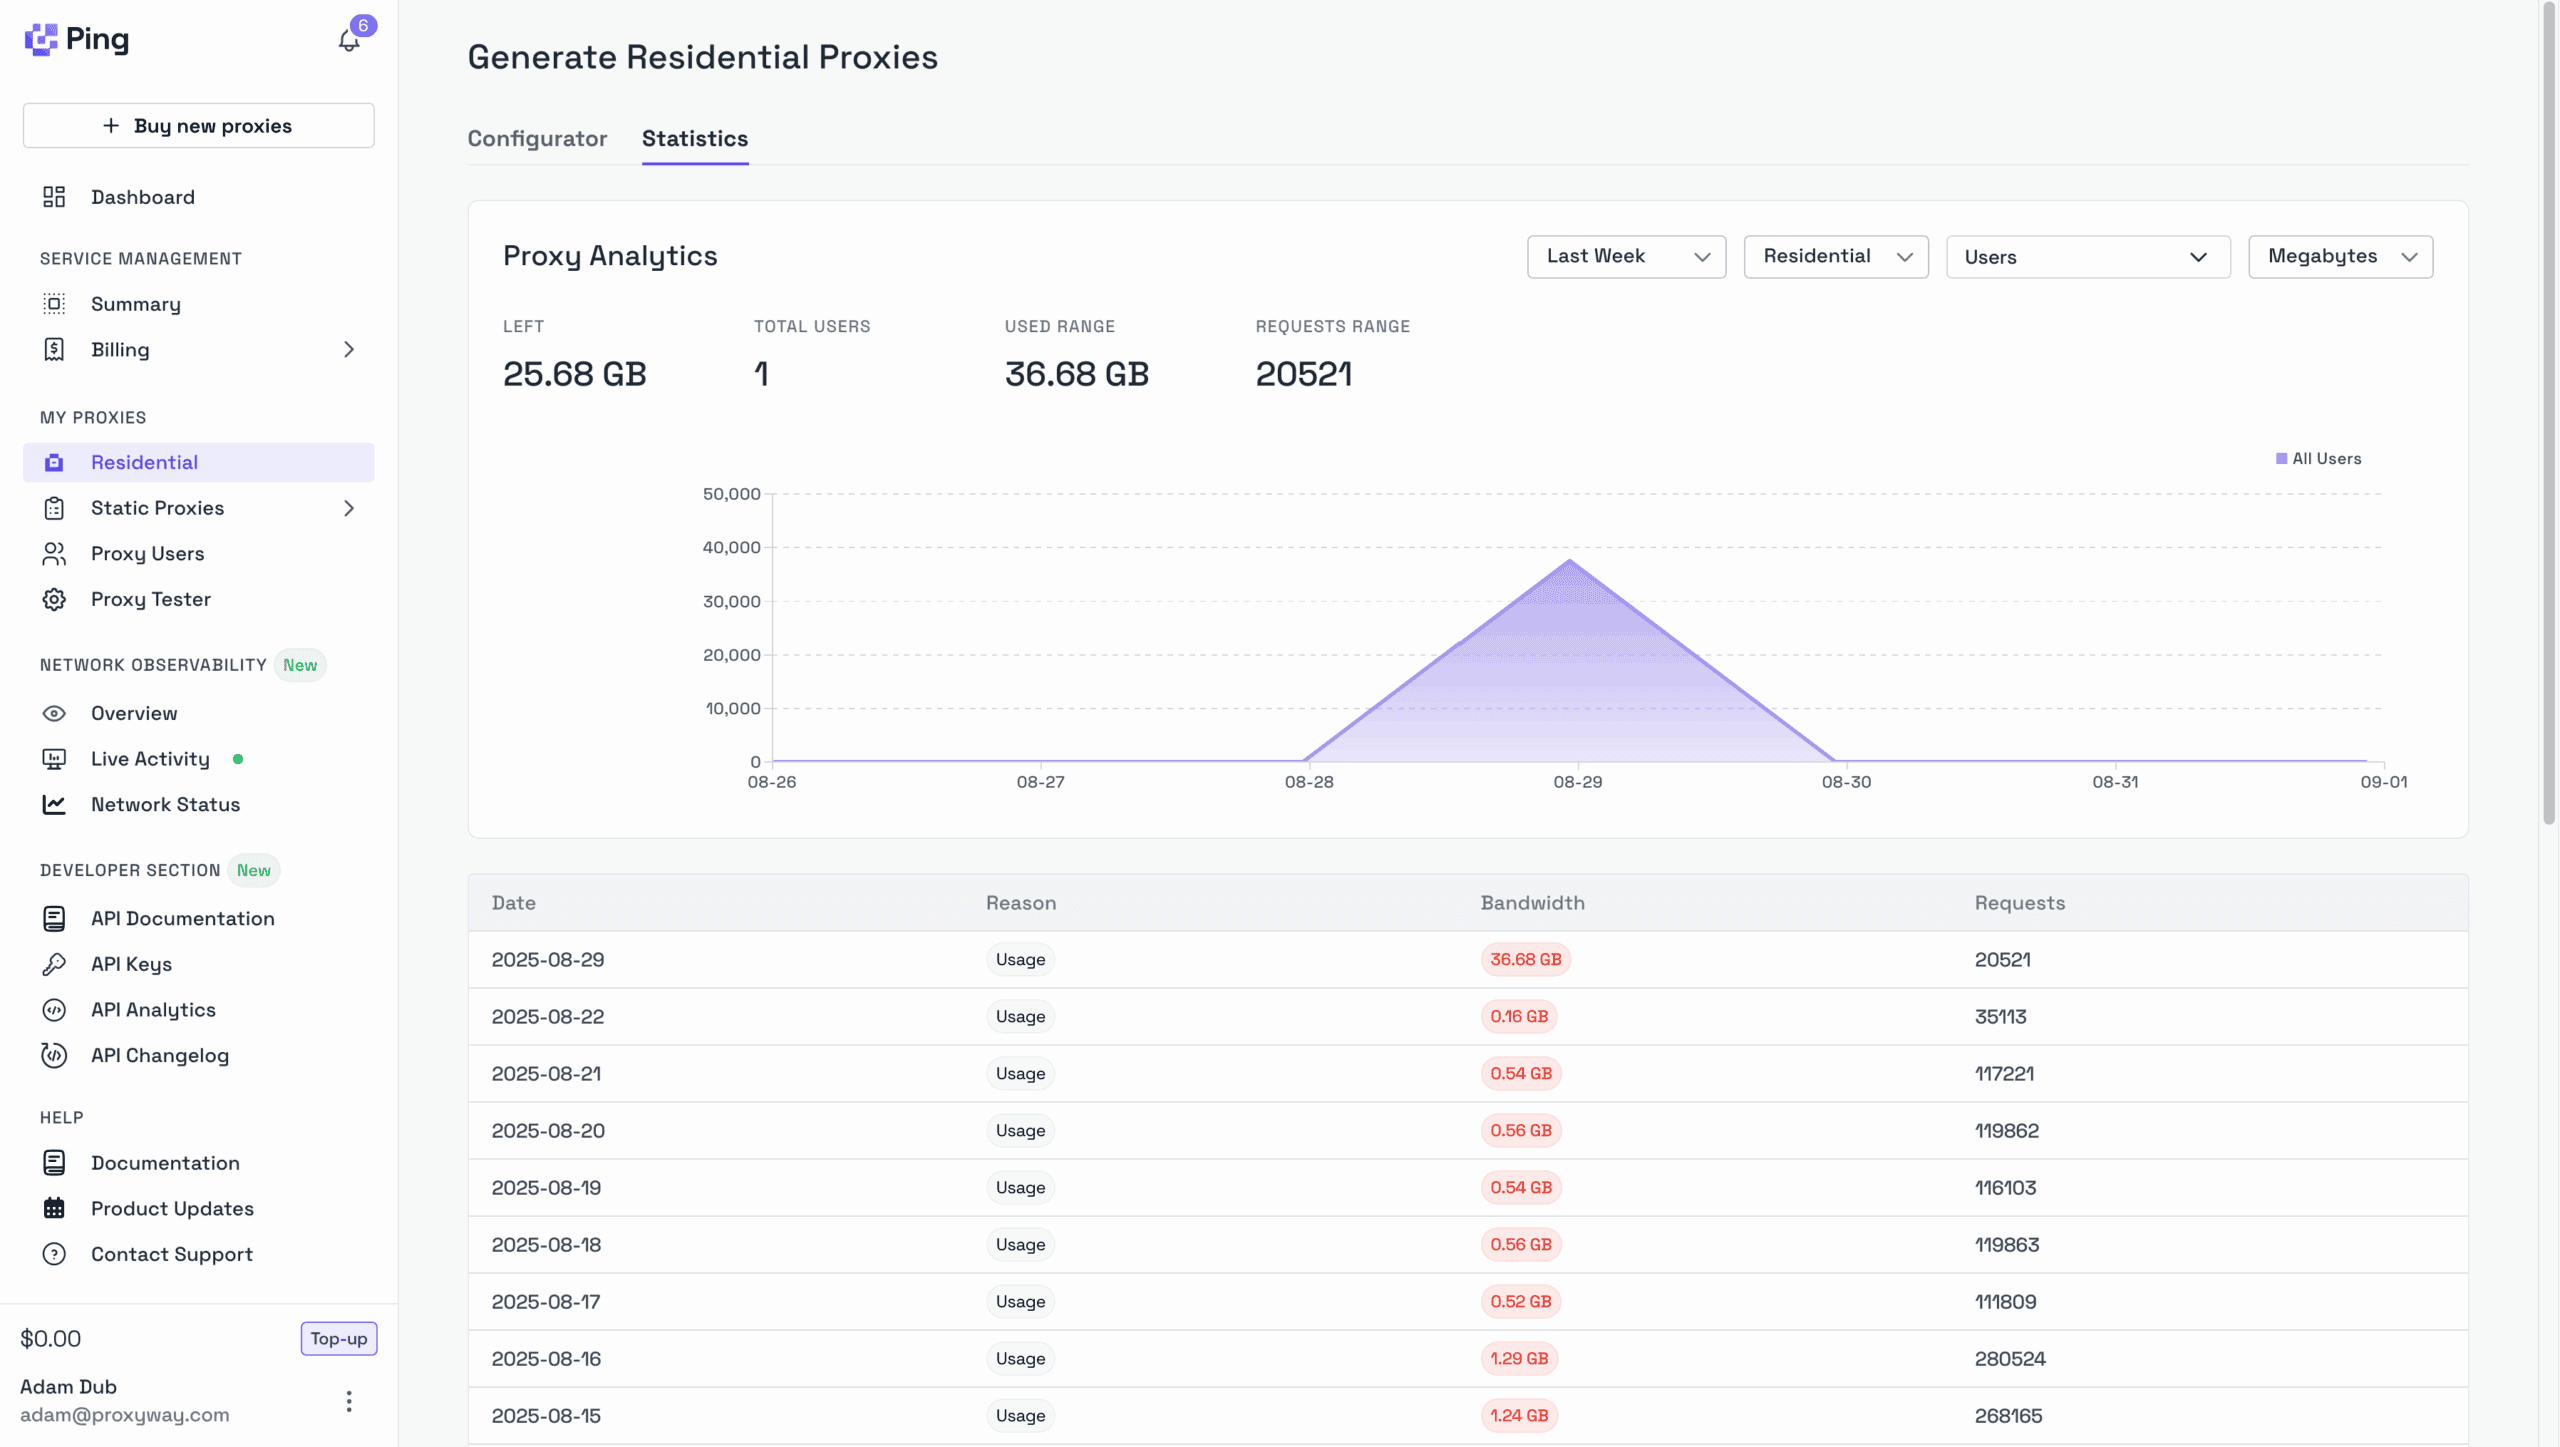Viewport: 2560px width, 1447px height.
Task: Switch to the Configurator tab
Action: click(537, 139)
